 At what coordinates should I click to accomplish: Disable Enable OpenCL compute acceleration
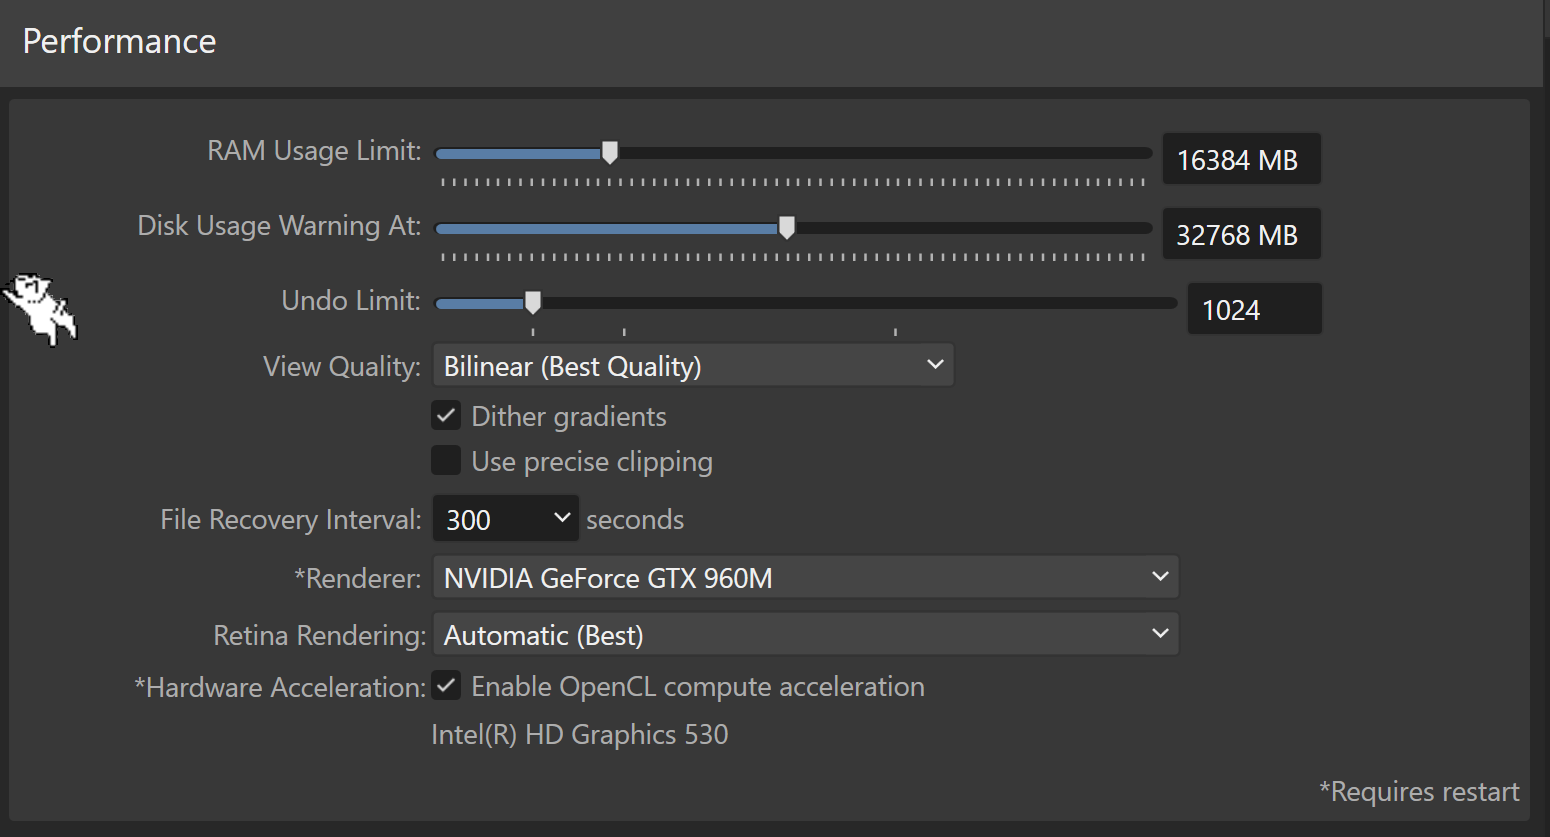pyautogui.click(x=446, y=685)
